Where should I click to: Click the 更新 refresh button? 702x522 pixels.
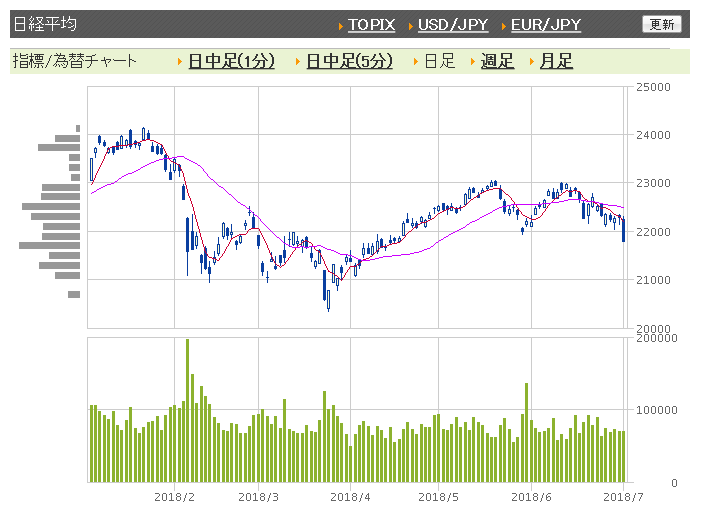click(662, 24)
